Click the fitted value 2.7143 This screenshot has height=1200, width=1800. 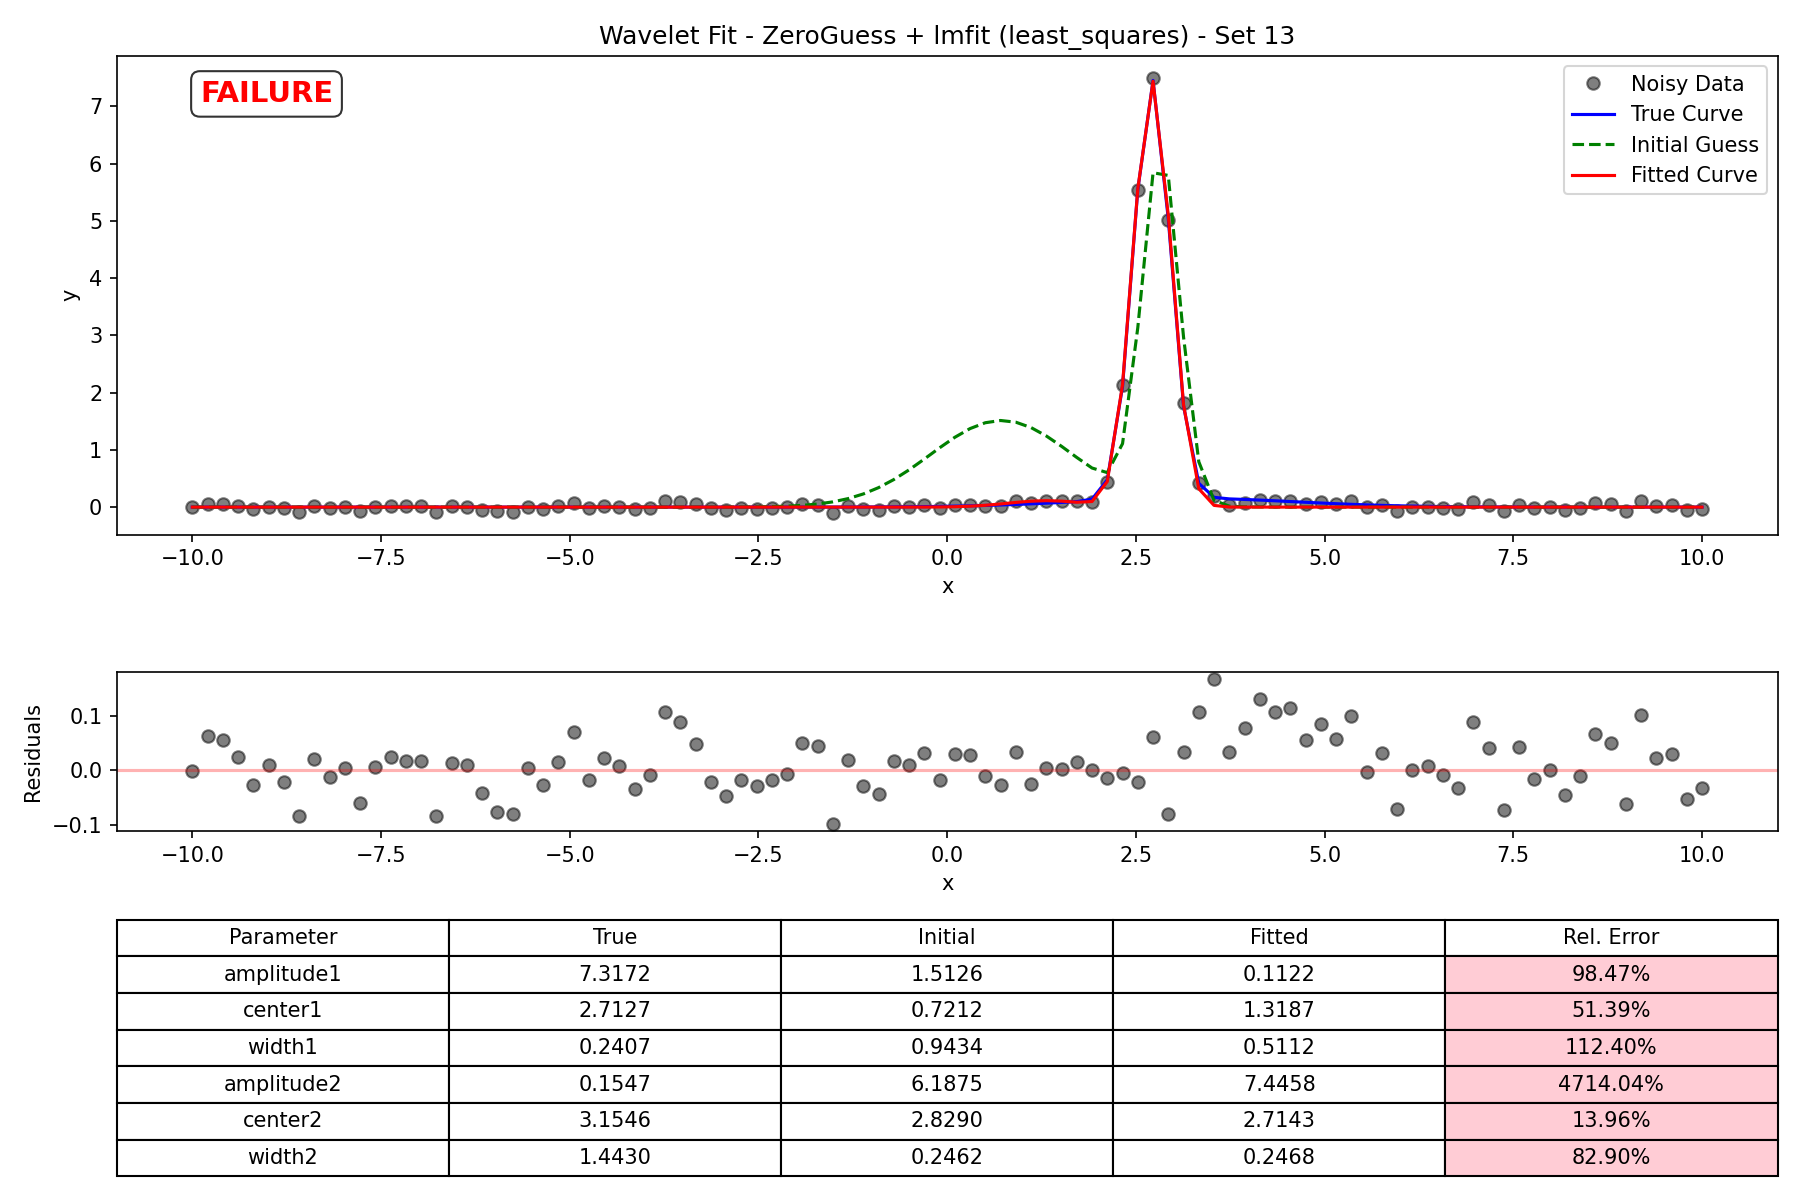[1279, 1120]
